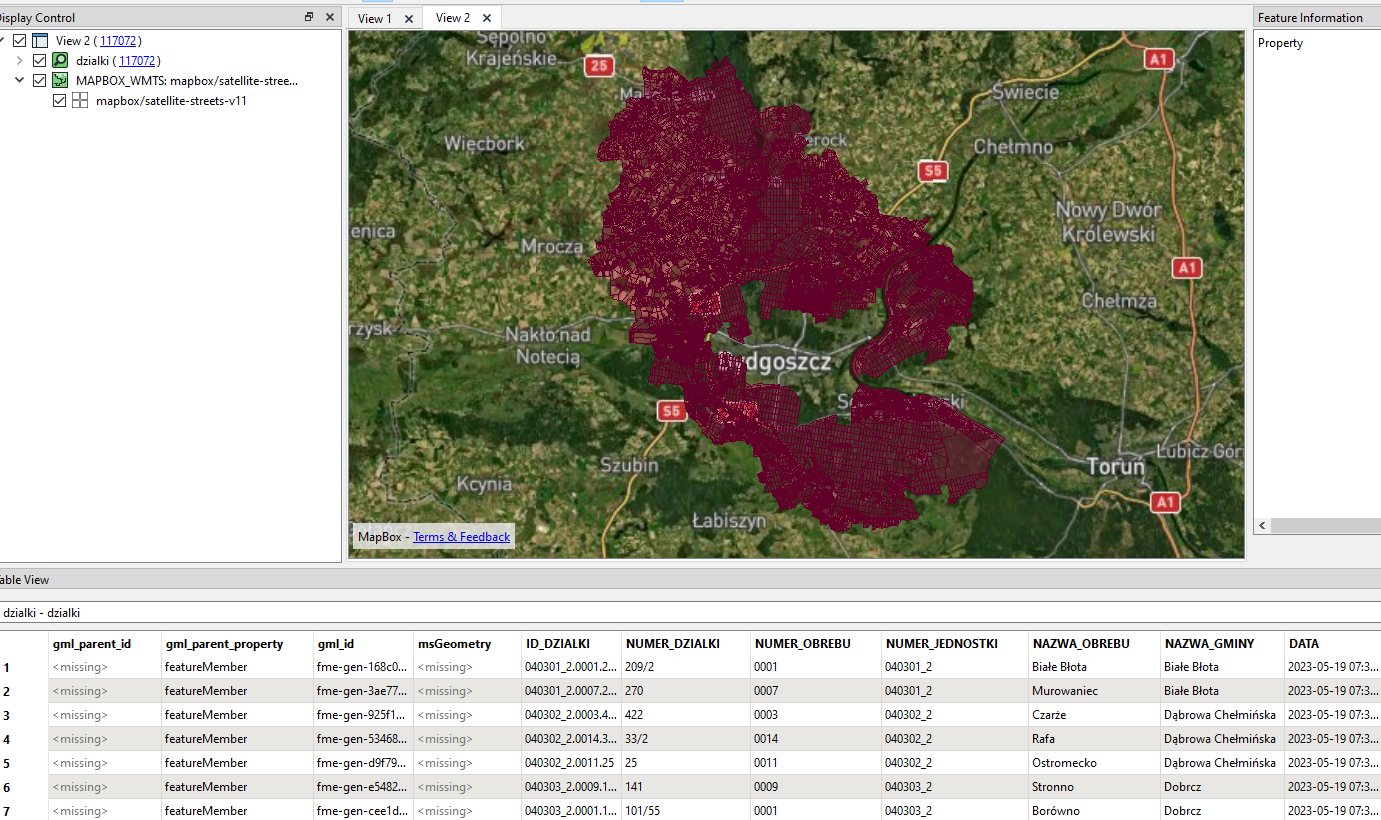Click the View 2 table icon
Screen dimensions: 1381x820
(x=40, y=41)
